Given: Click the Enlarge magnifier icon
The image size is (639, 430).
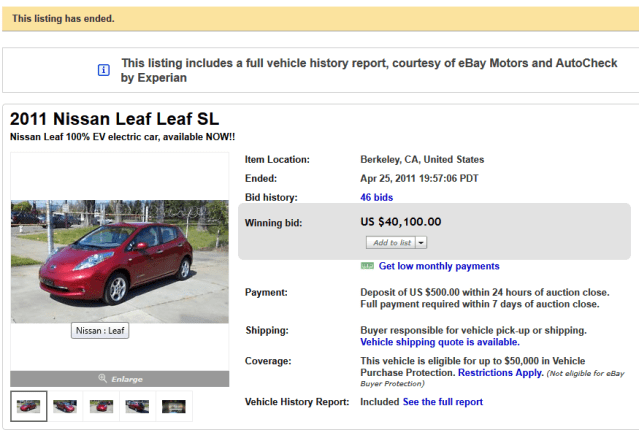Looking at the screenshot, I should (102, 379).
